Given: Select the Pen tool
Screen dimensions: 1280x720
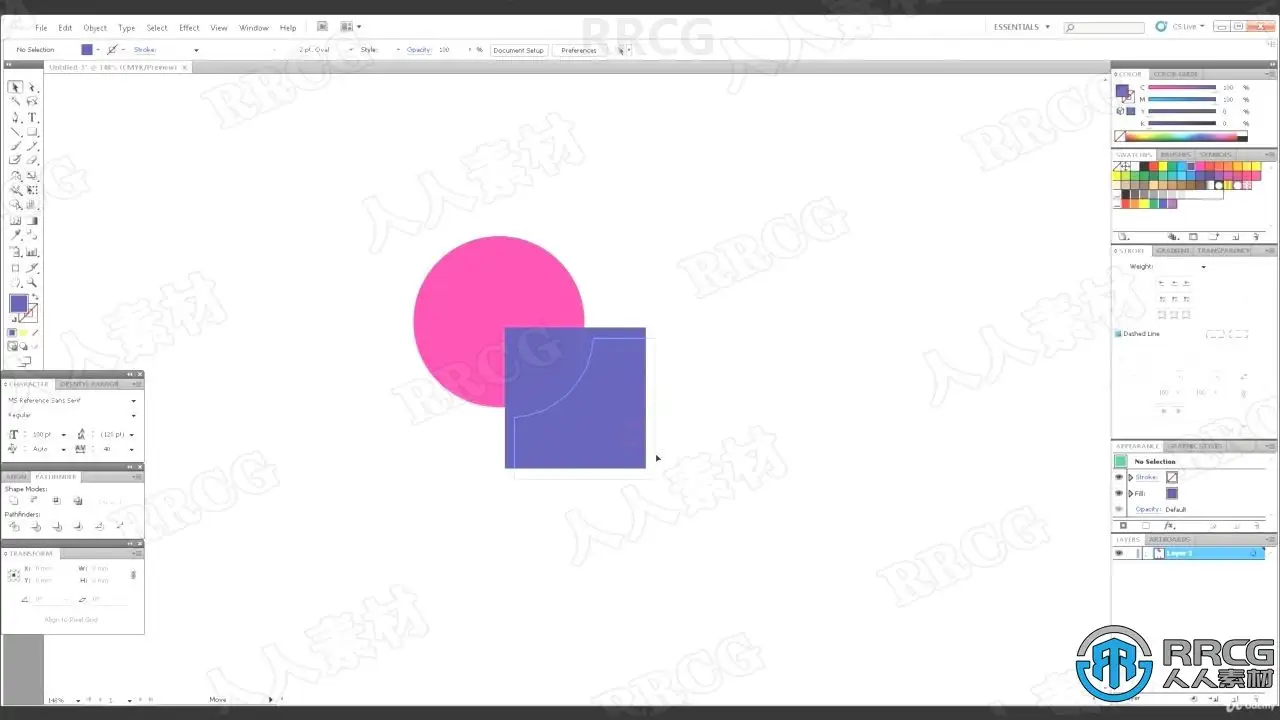Looking at the screenshot, I should (15, 117).
